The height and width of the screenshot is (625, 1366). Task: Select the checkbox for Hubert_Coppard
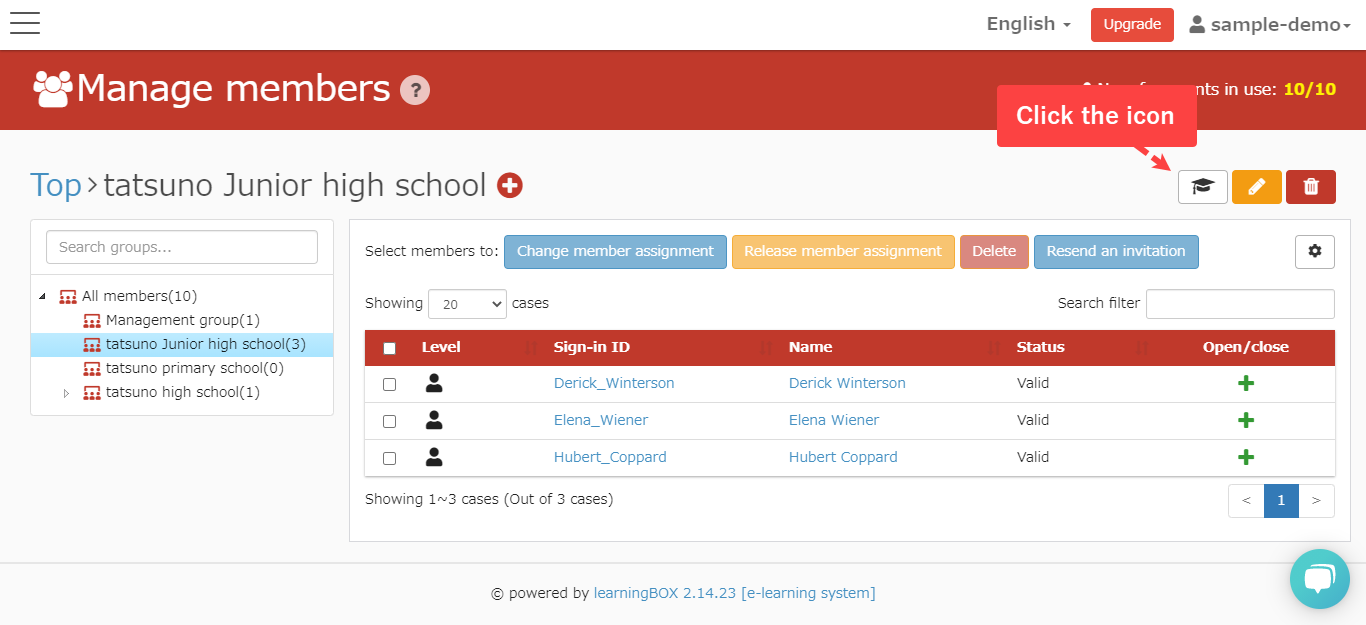(x=390, y=458)
